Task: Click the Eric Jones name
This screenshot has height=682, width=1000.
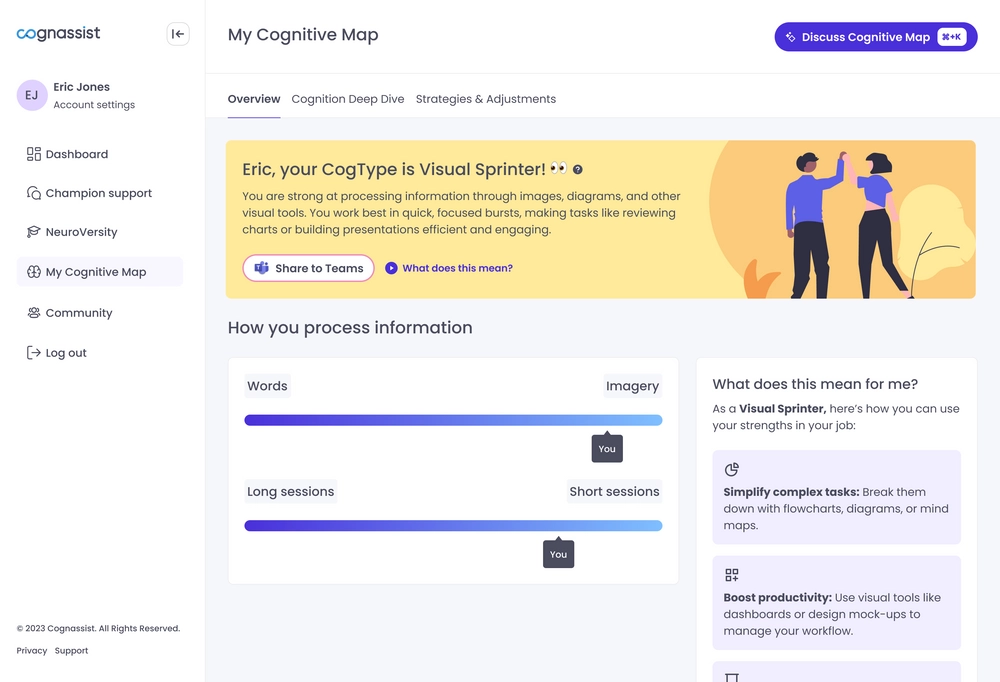Action: (82, 87)
